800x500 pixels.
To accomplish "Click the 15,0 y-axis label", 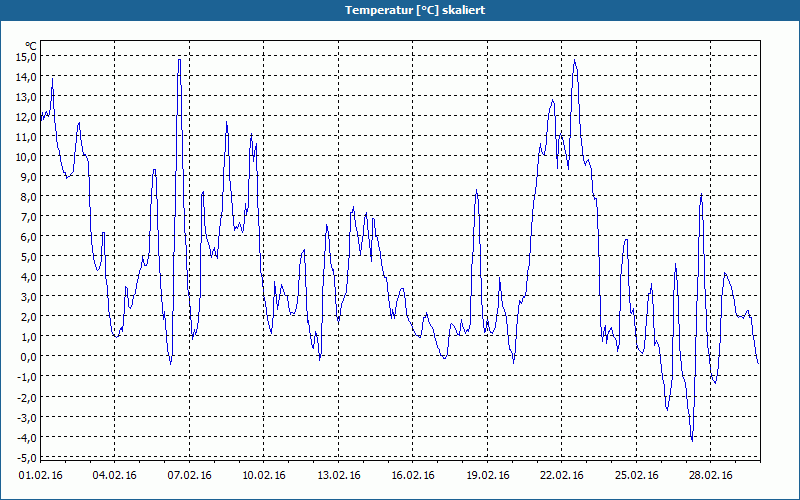I will click(x=26, y=57).
